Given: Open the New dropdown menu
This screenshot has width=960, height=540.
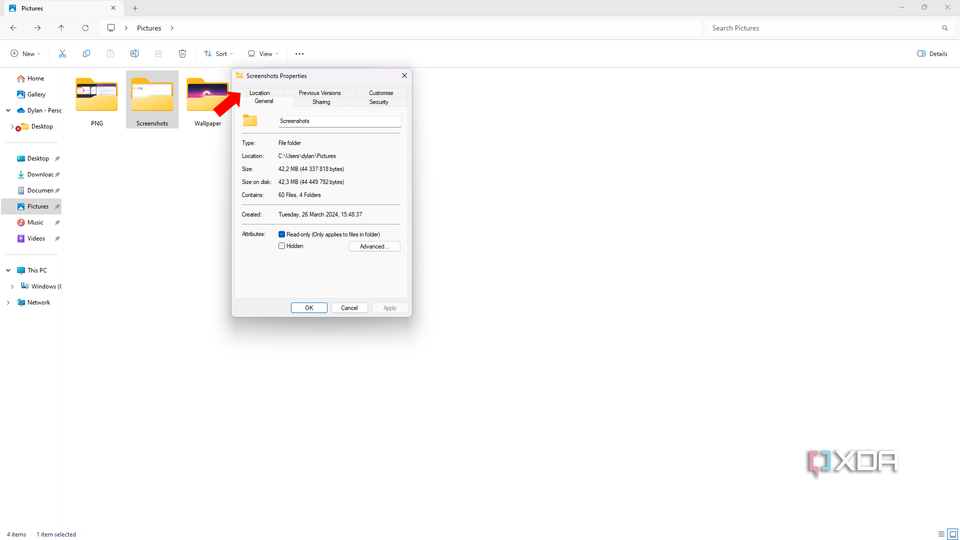Looking at the screenshot, I should pos(25,54).
